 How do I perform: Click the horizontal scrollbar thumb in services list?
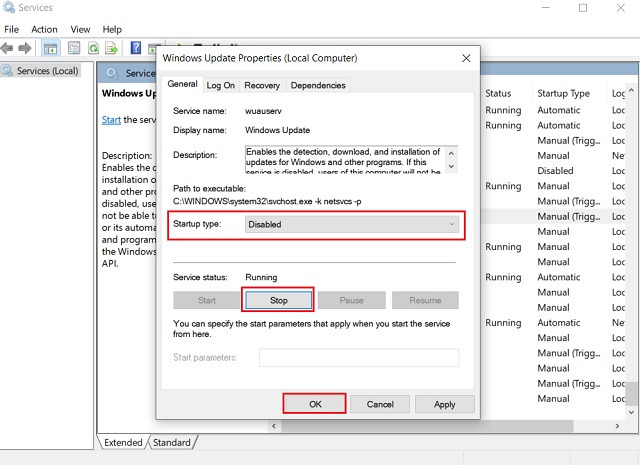427,426
